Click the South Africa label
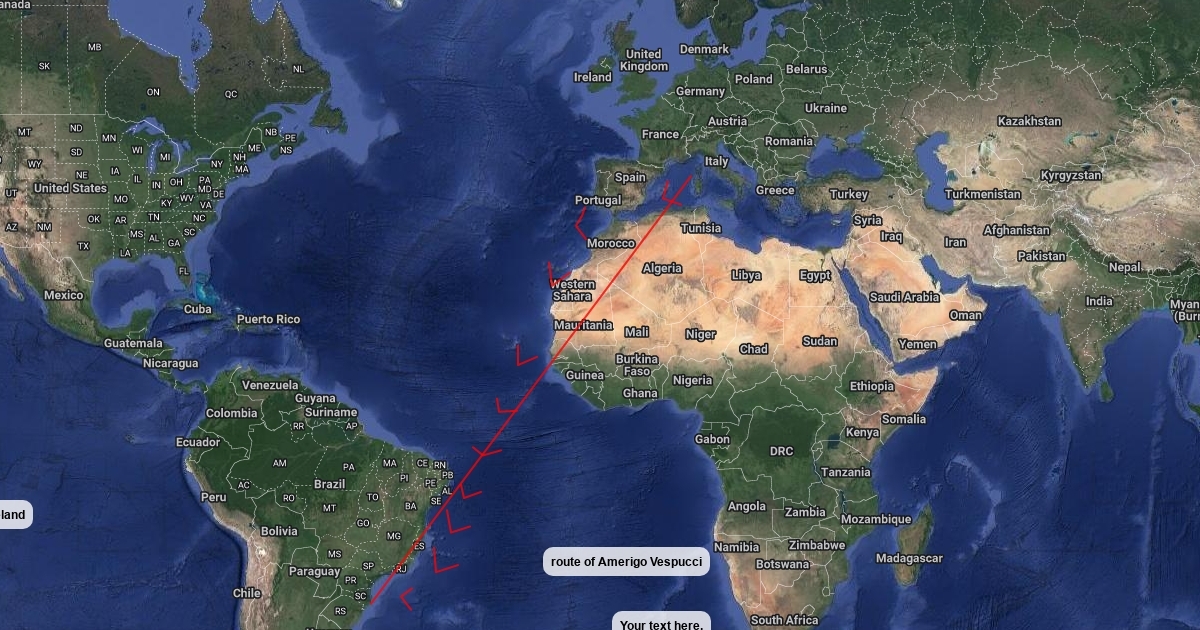This screenshot has width=1200, height=630. coord(784,620)
